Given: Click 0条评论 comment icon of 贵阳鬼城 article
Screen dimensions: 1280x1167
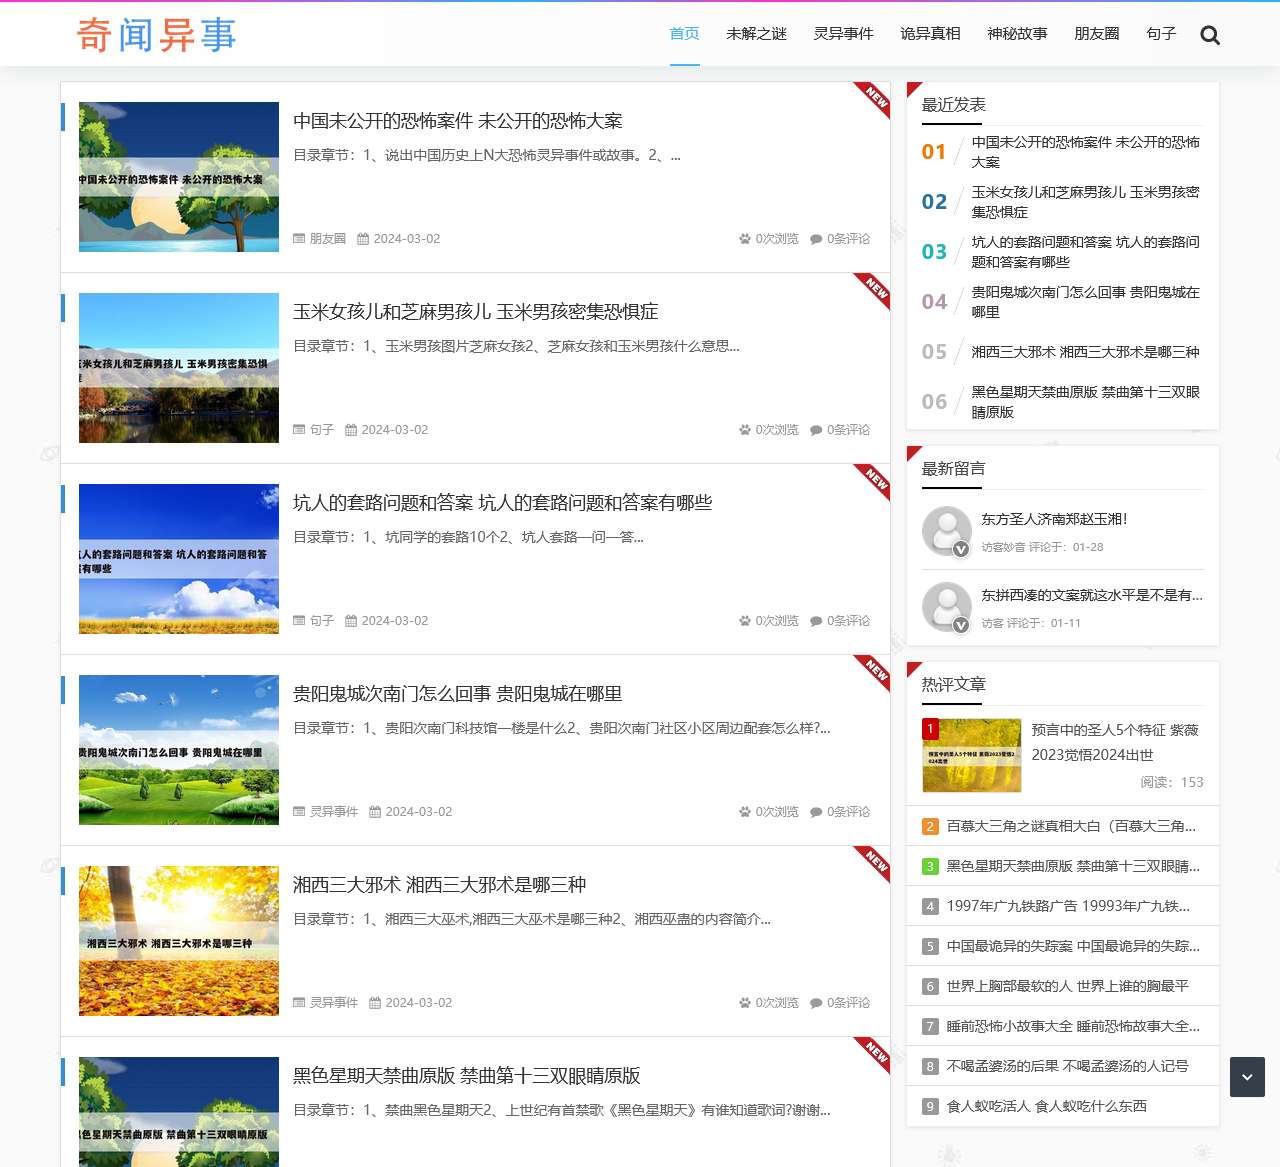Looking at the screenshot, I should [816, 812].
